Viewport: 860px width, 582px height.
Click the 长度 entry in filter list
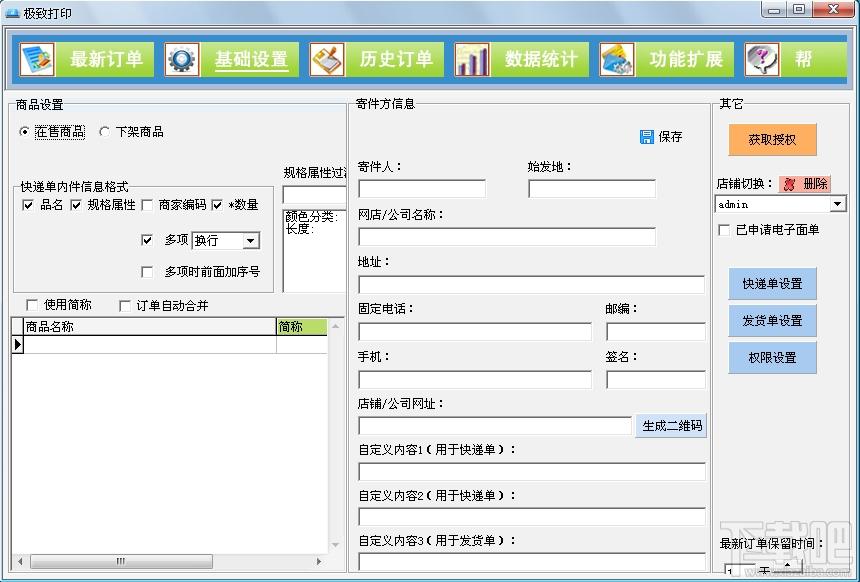(x=299, y=229)
